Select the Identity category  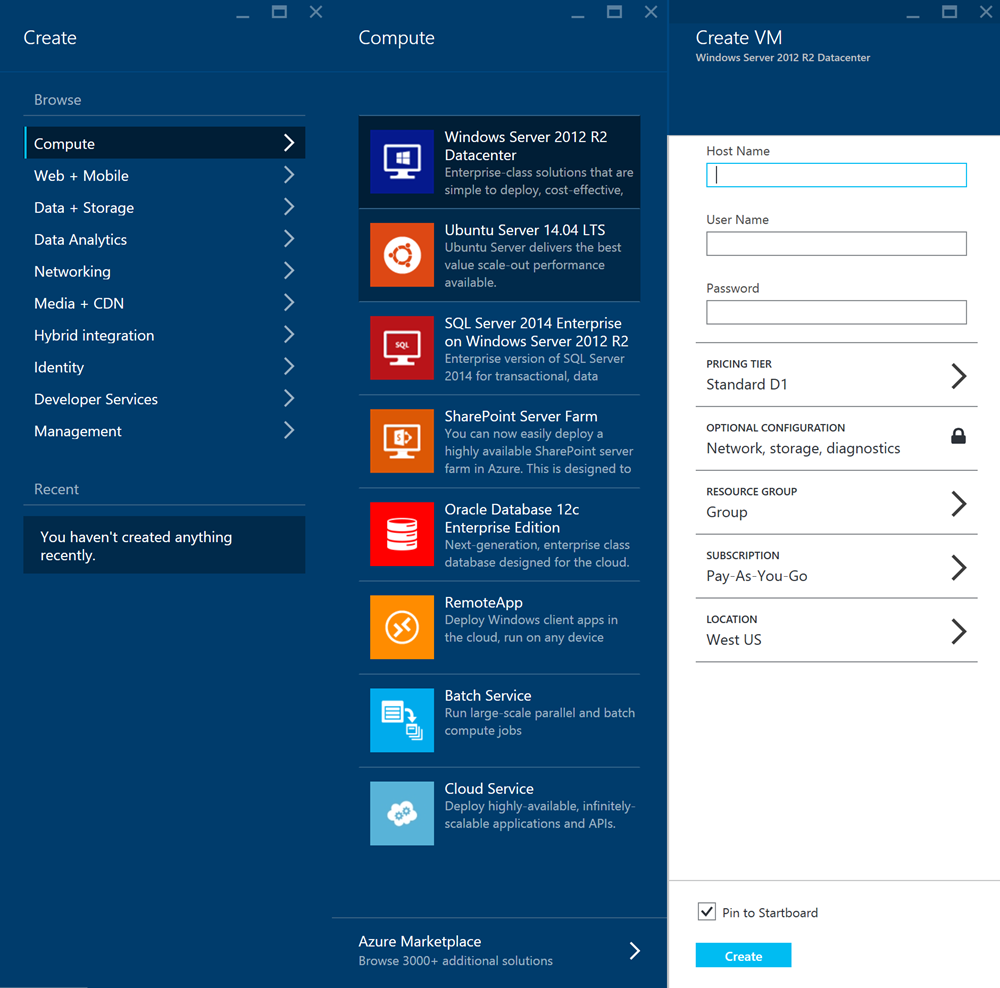click(x=165, y=367)
